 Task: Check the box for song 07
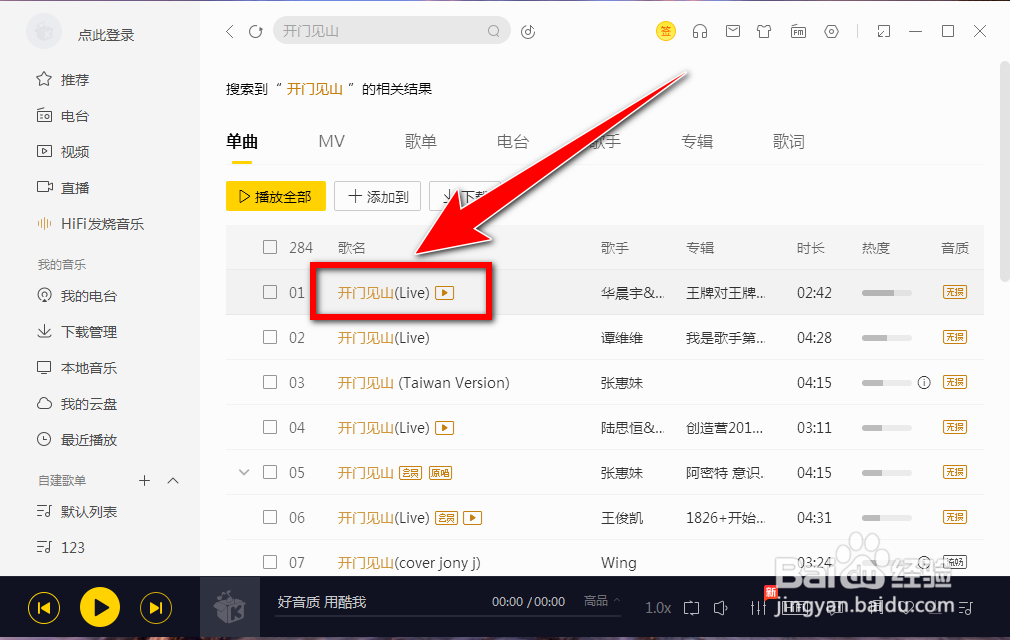pos(270,562)
